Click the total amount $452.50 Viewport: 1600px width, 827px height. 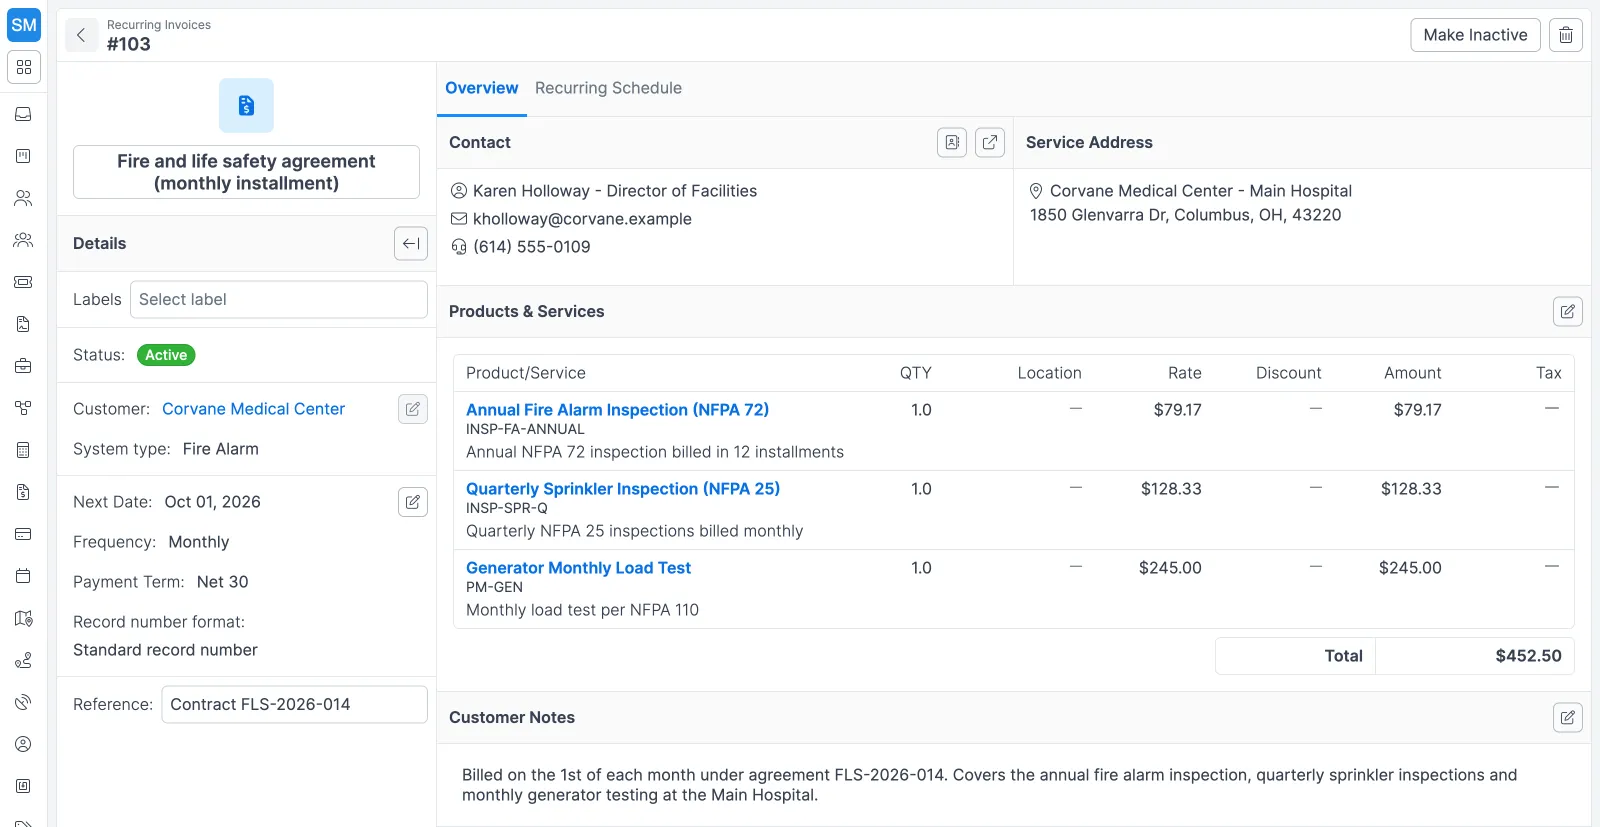coord(1528,656)
